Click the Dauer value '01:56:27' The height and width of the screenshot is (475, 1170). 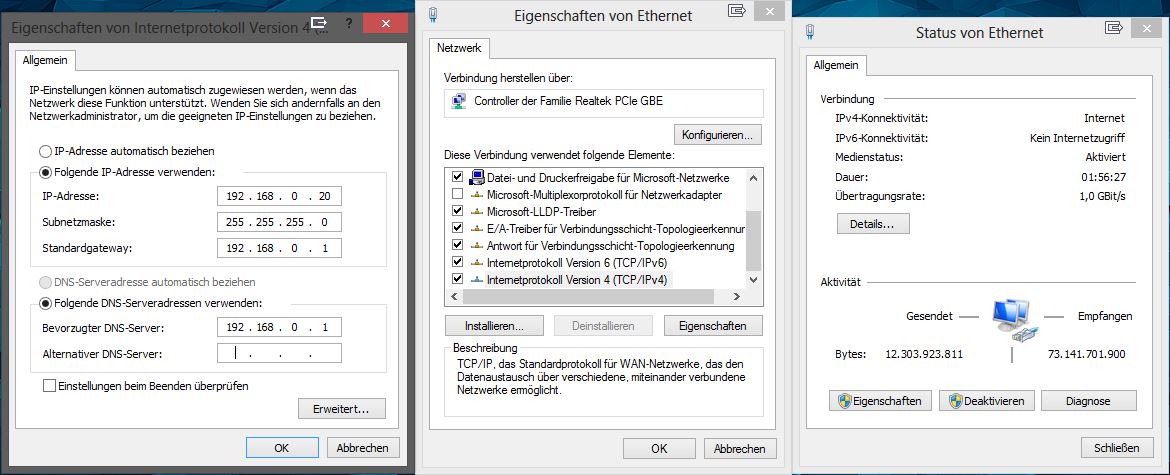click(1105, 177)
